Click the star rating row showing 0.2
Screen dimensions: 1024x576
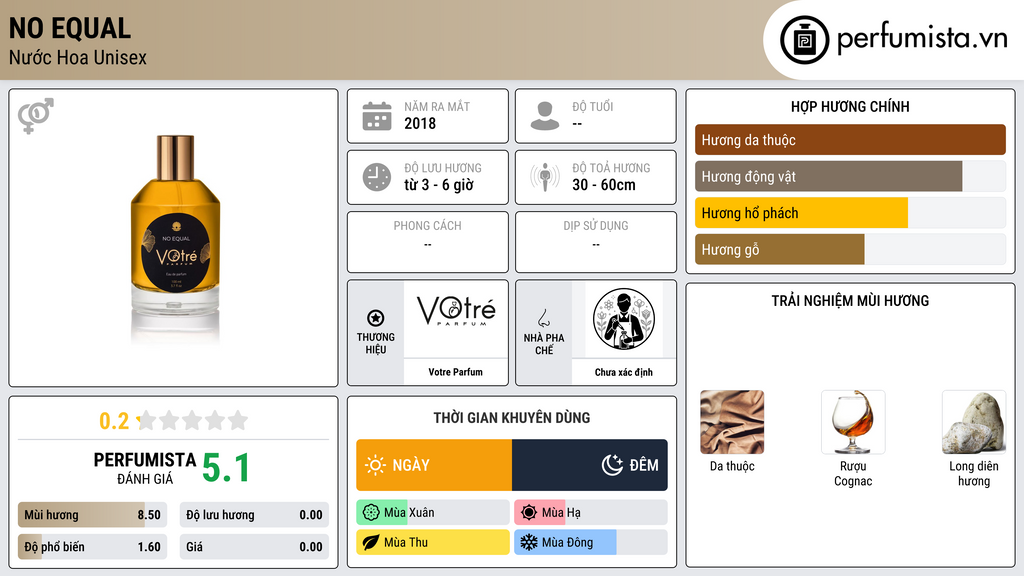pyautogui.click(x=173, y=421)
